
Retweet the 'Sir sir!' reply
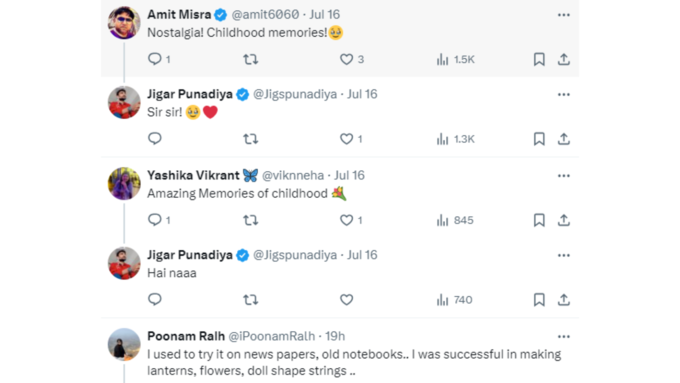[251, 139]
